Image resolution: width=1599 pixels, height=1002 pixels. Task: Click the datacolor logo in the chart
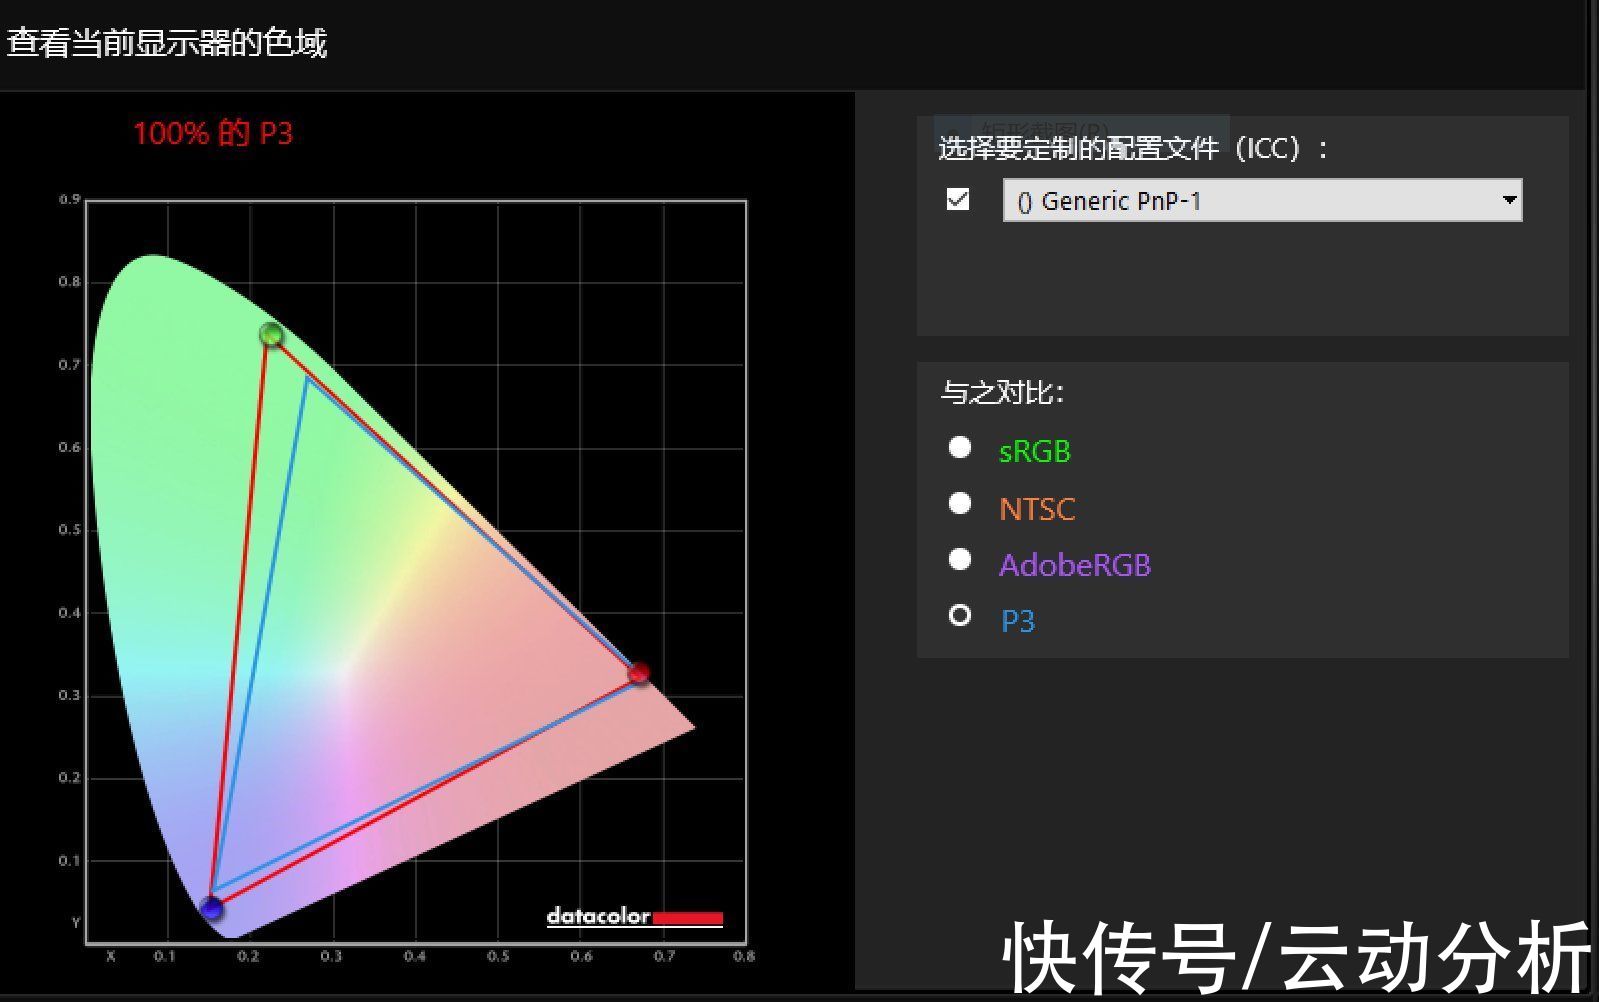(635, 916)
